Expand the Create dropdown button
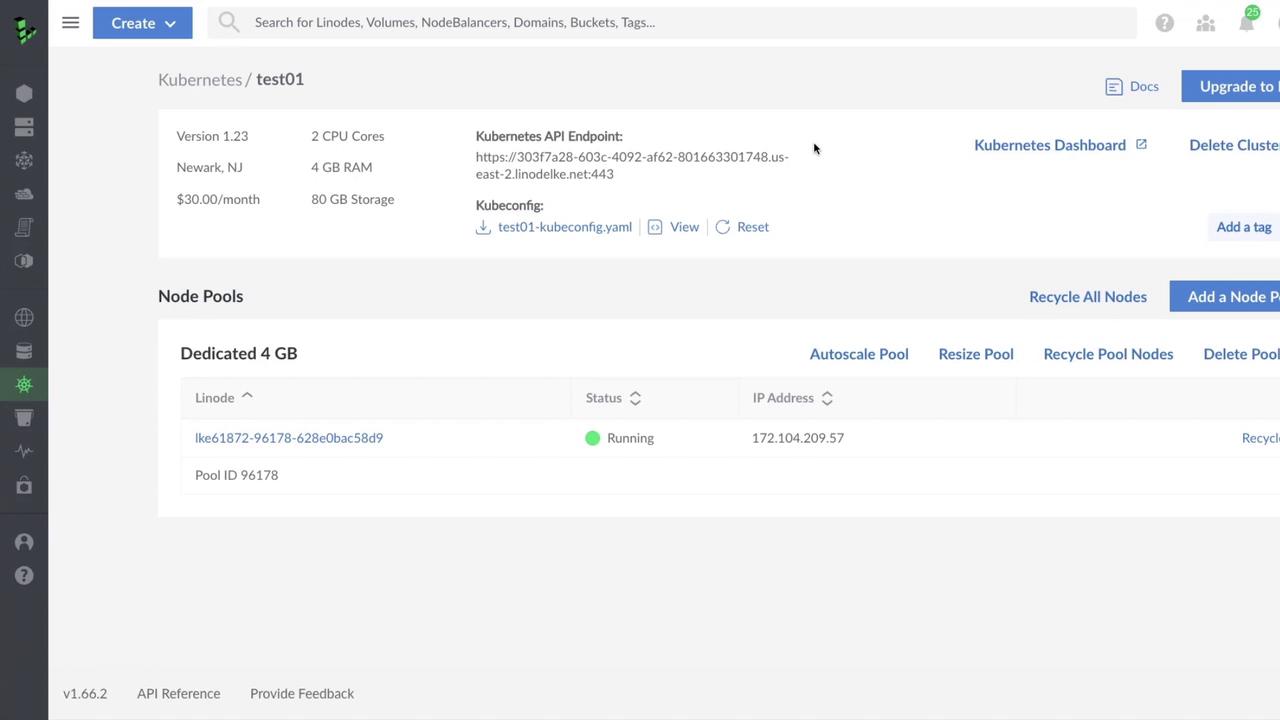This screenshot has height=720, width=1280. pos(142,22)
